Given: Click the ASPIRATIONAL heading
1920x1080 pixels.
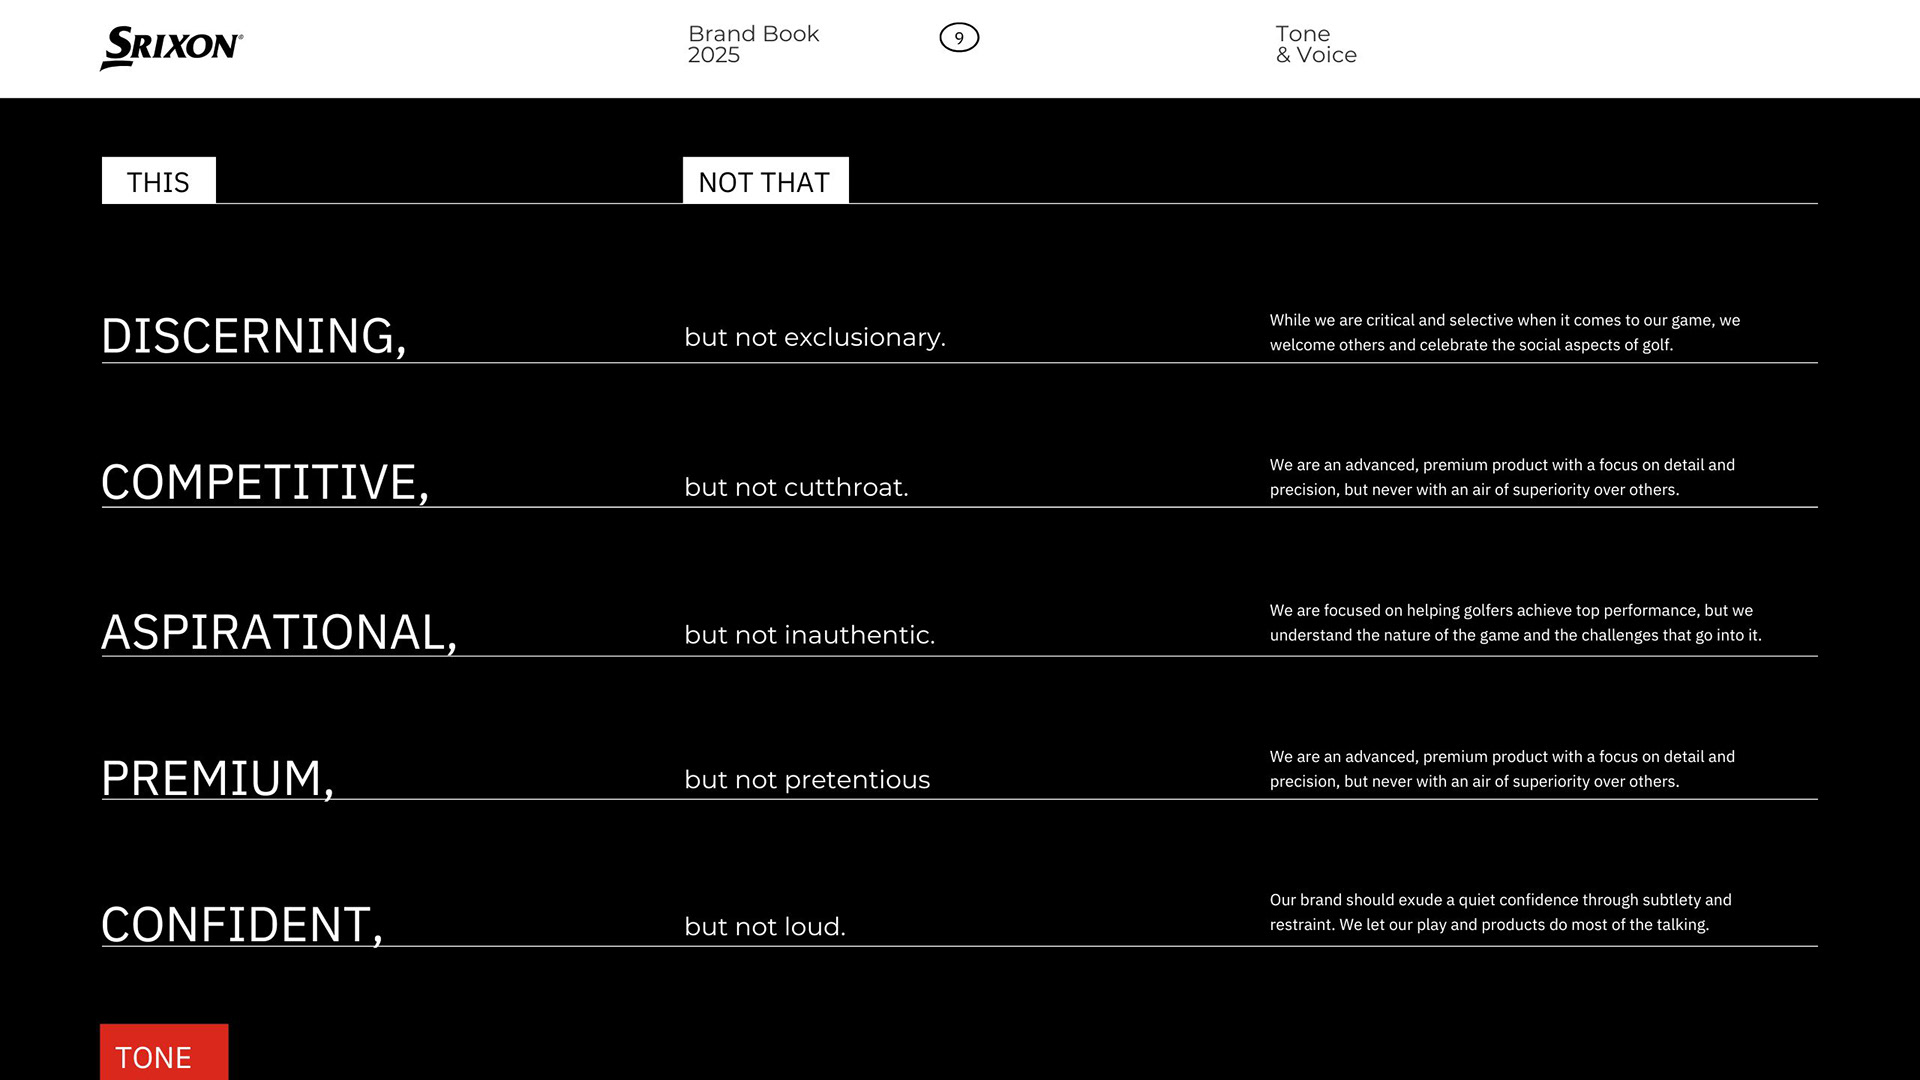Looking at the screenshot, I should point(279,632).
